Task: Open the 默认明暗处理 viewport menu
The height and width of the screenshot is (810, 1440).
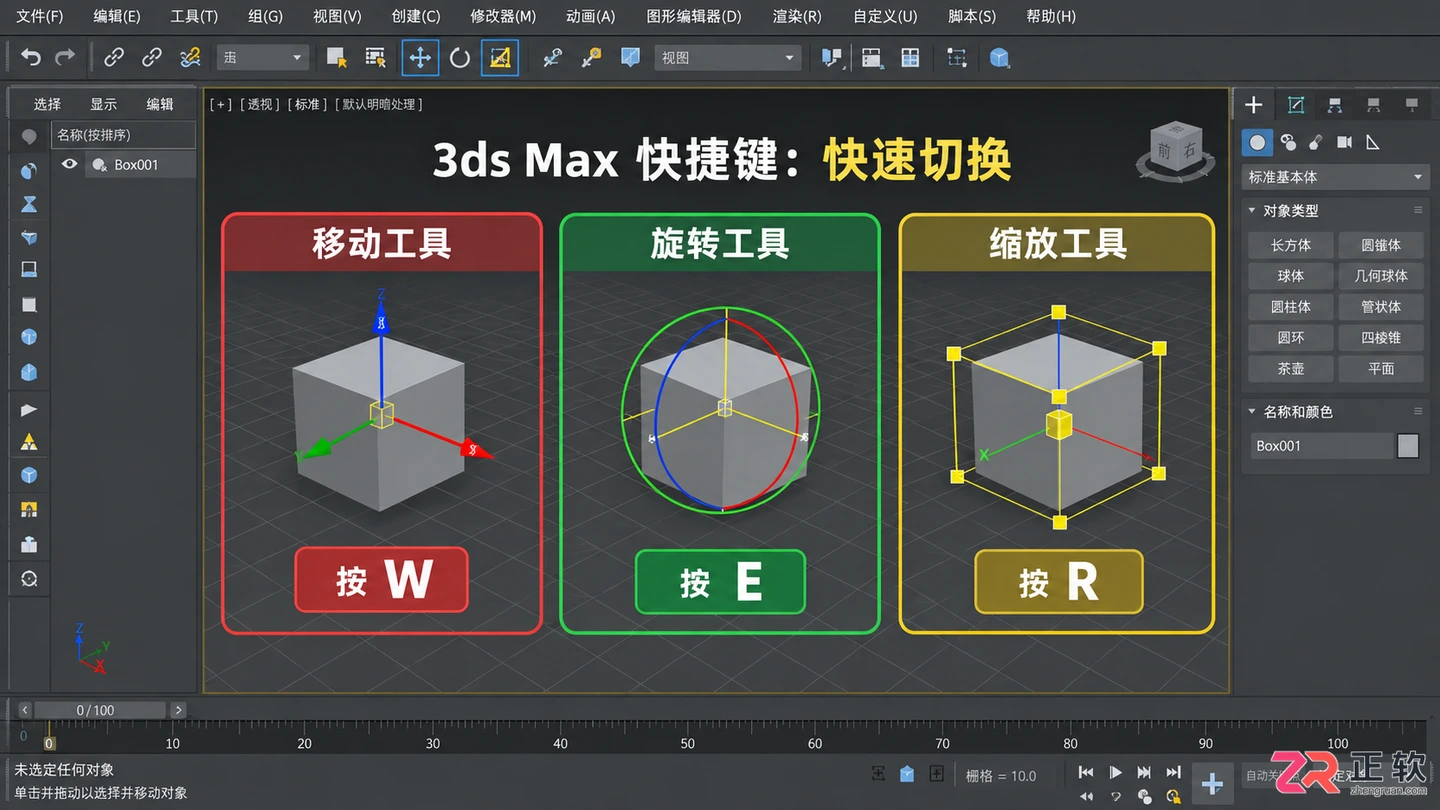Action: click(379, 104)
